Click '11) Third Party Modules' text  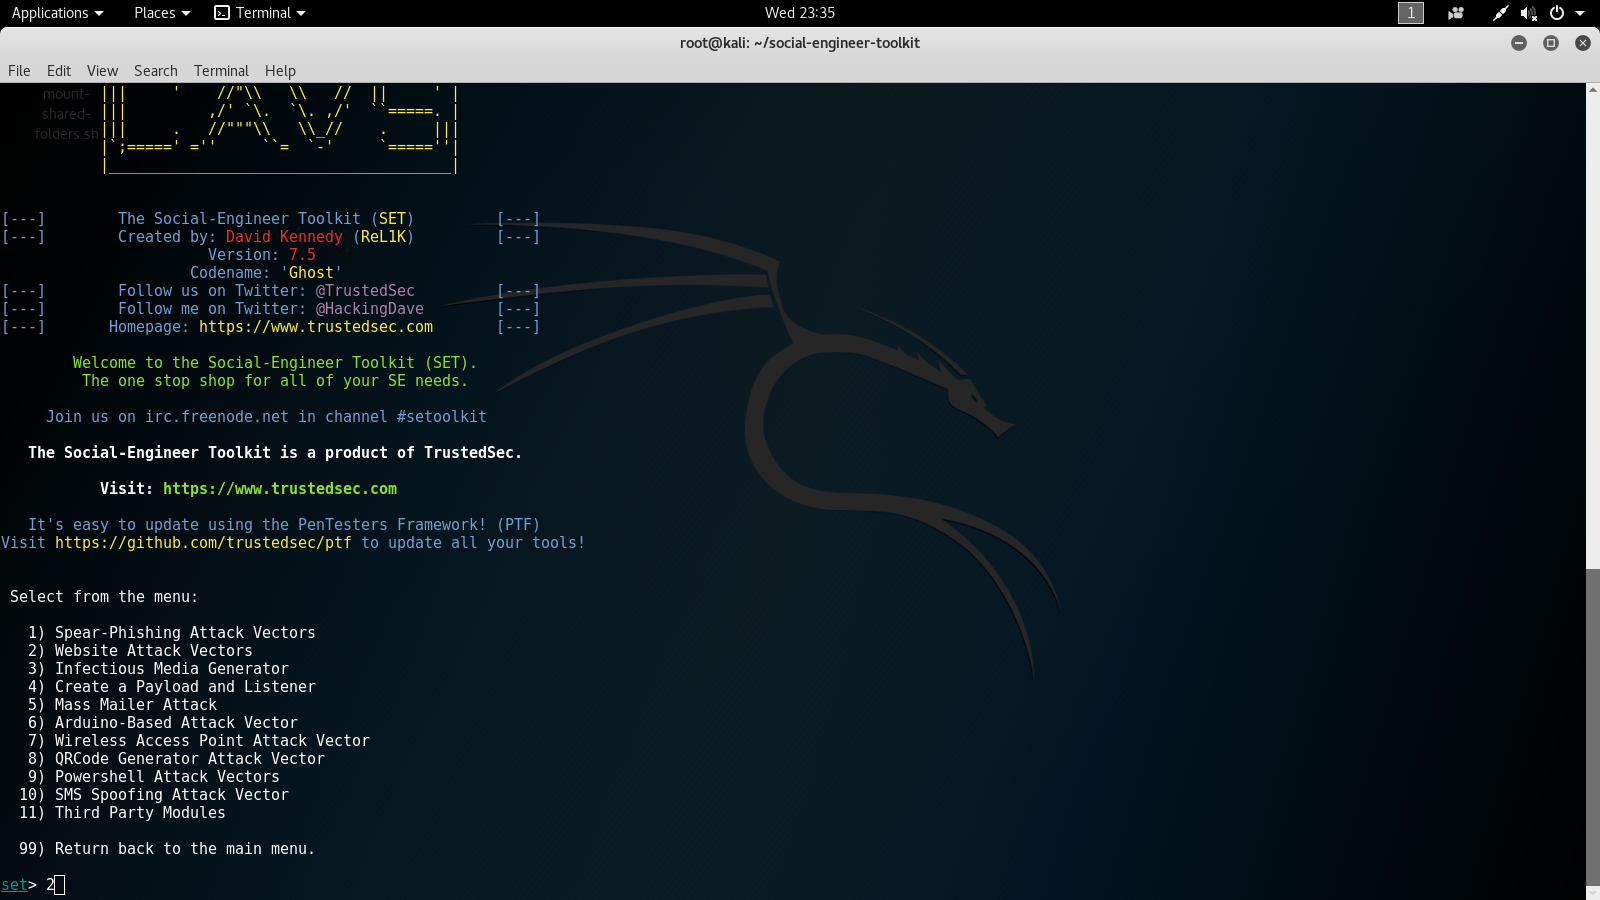tap(122, 813)
